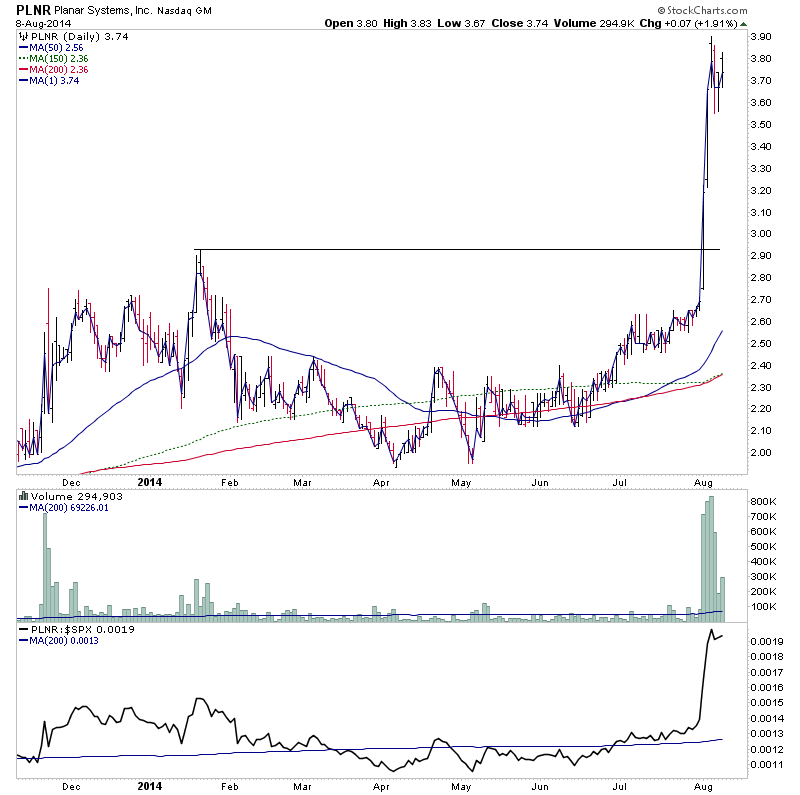Image resolution: width=800 pixels, height=795 pixels.
Task: Click the PLNR:$SPX 0.0019 legend
Action: tap(77, 630)
